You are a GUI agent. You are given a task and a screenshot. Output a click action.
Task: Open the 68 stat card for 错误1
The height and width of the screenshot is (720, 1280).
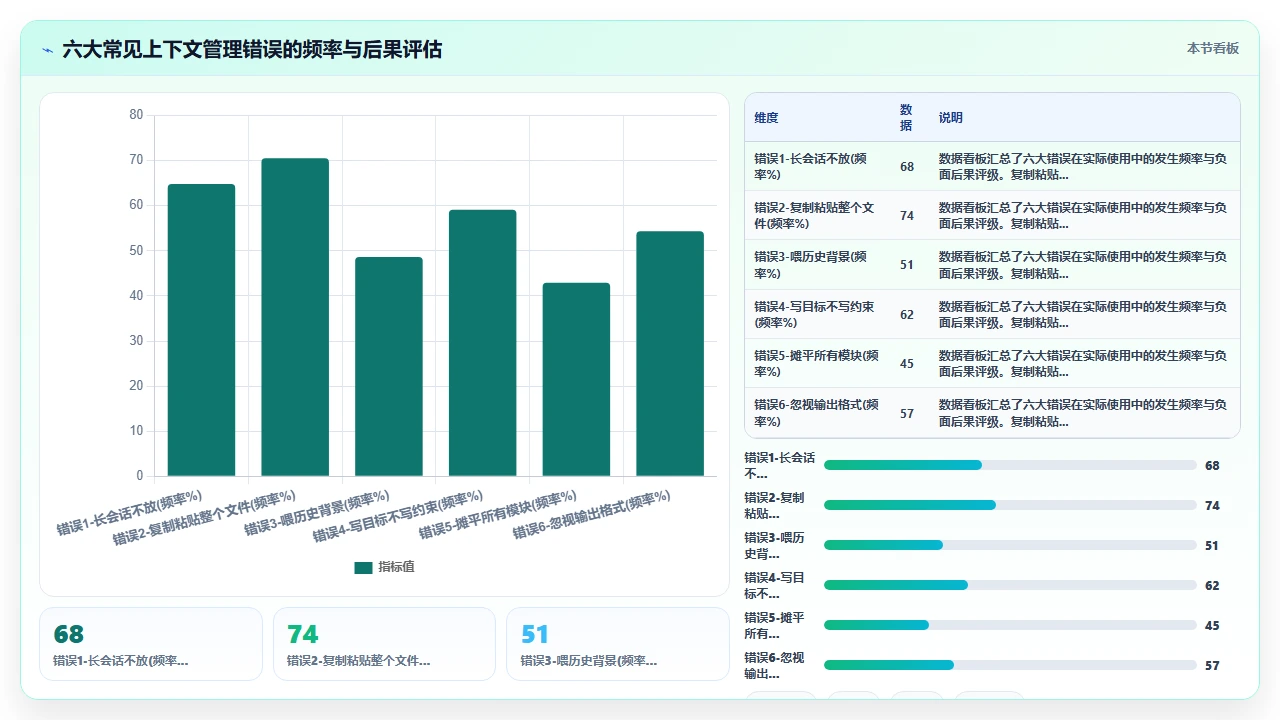coord(151,644)
